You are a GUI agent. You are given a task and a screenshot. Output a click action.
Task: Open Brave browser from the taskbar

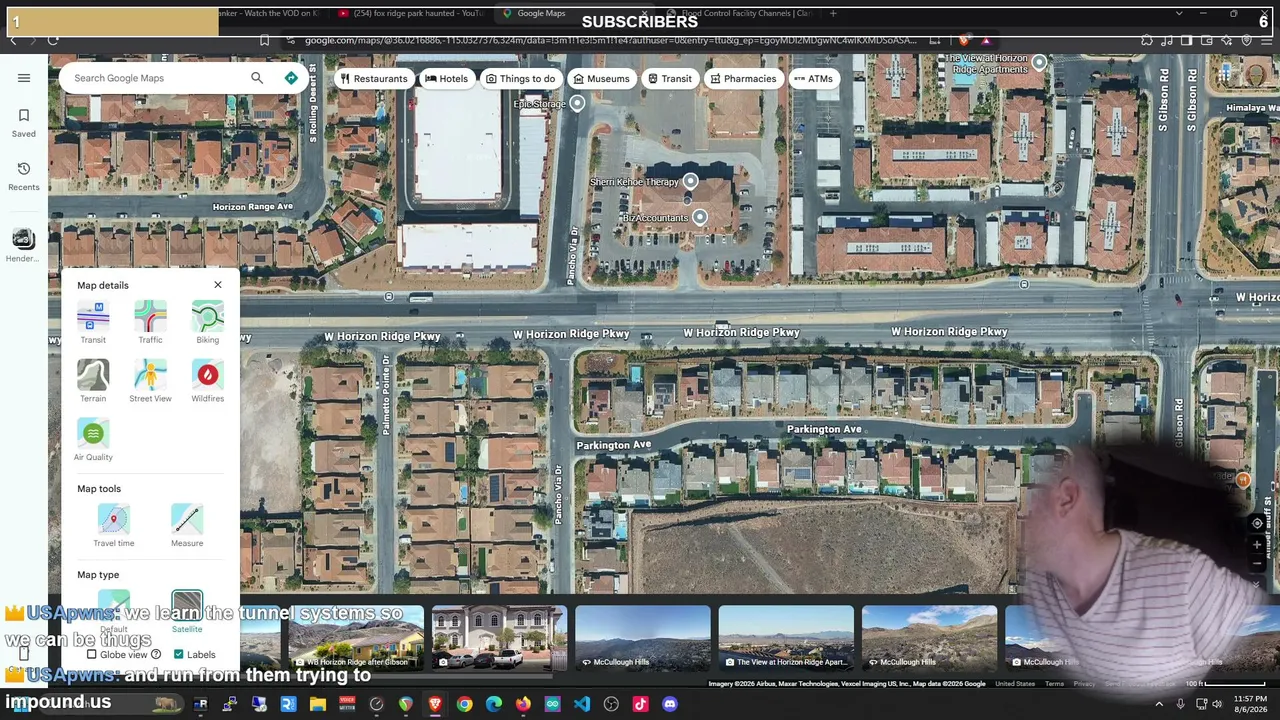[435, 704]
